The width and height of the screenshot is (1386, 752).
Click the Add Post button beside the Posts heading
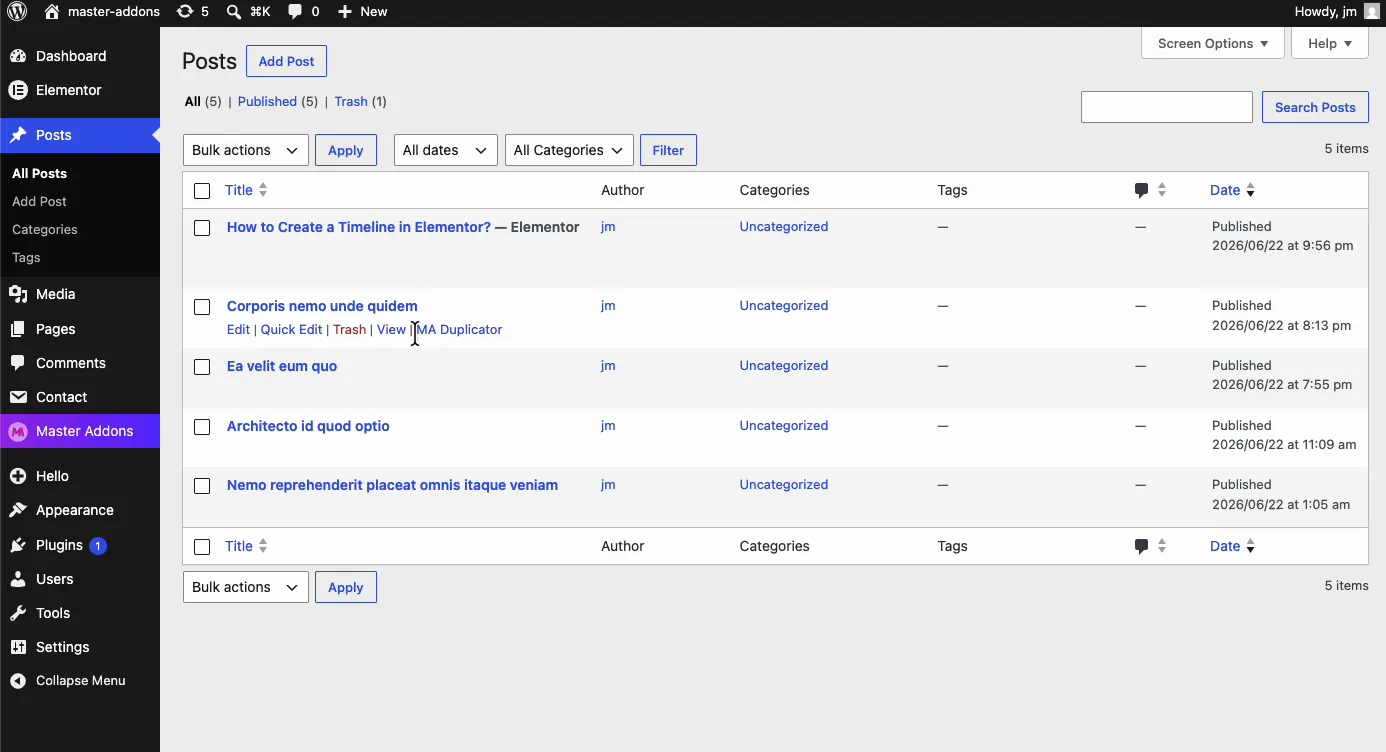coord(286,61)
